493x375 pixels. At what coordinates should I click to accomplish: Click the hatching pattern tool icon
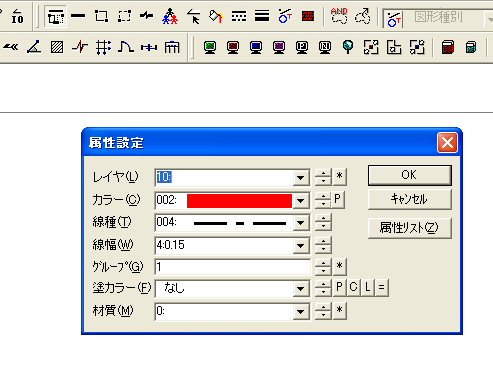pyautogui.click(x=57, y=47)
